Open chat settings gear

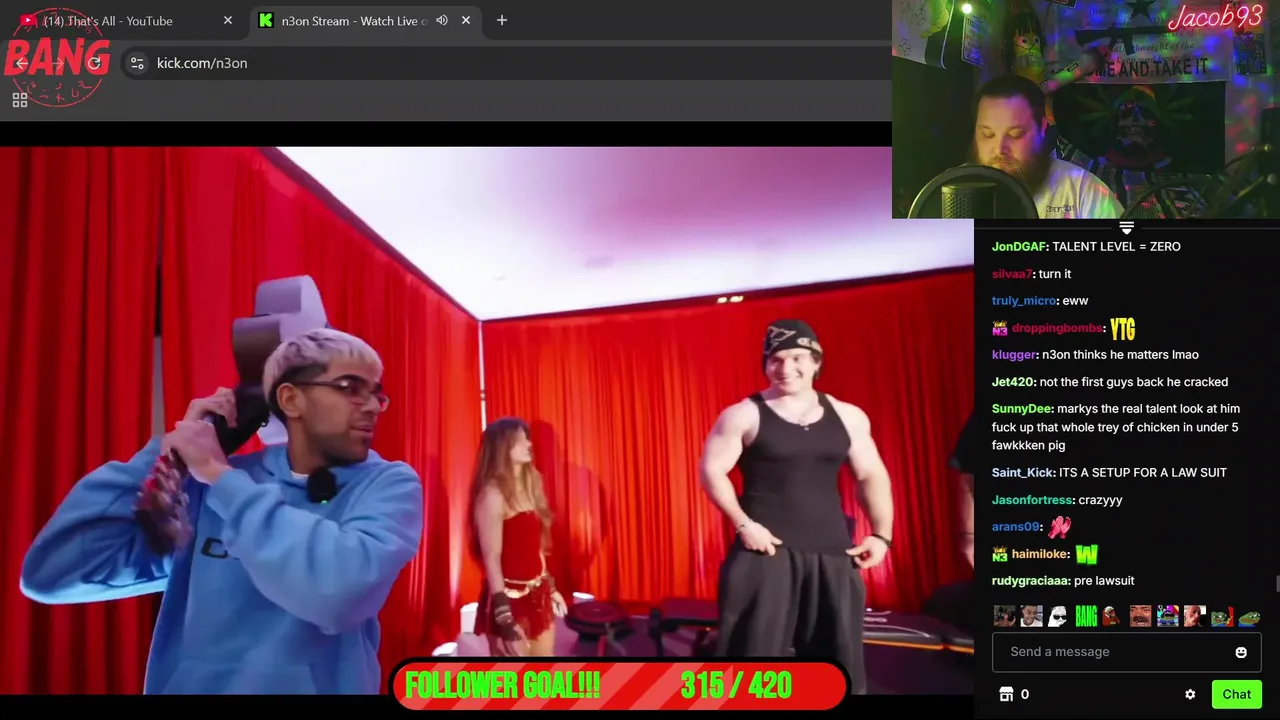click(x=1190, y=694)
